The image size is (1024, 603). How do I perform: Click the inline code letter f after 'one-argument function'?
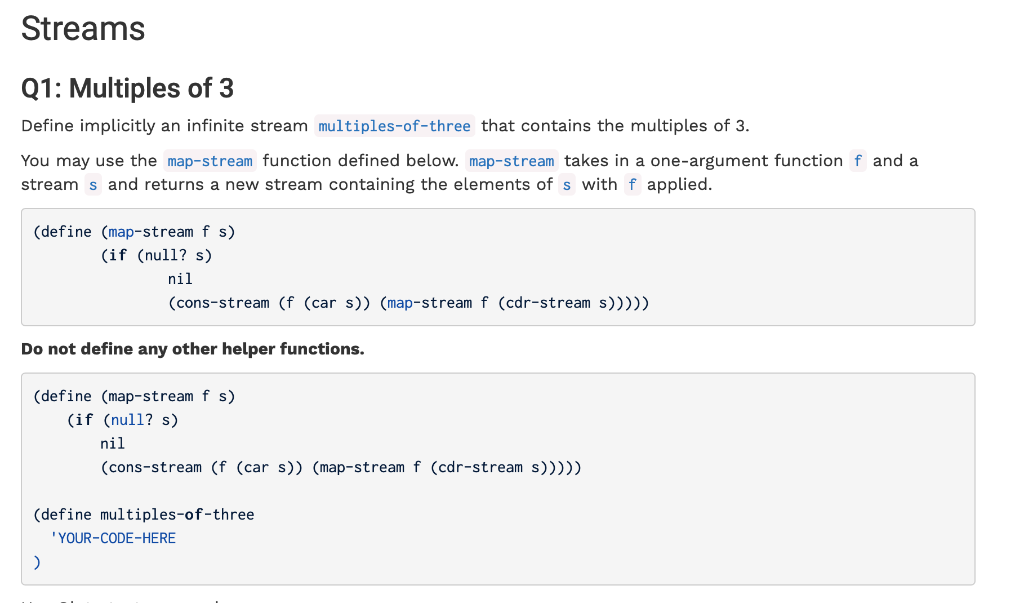857,161
